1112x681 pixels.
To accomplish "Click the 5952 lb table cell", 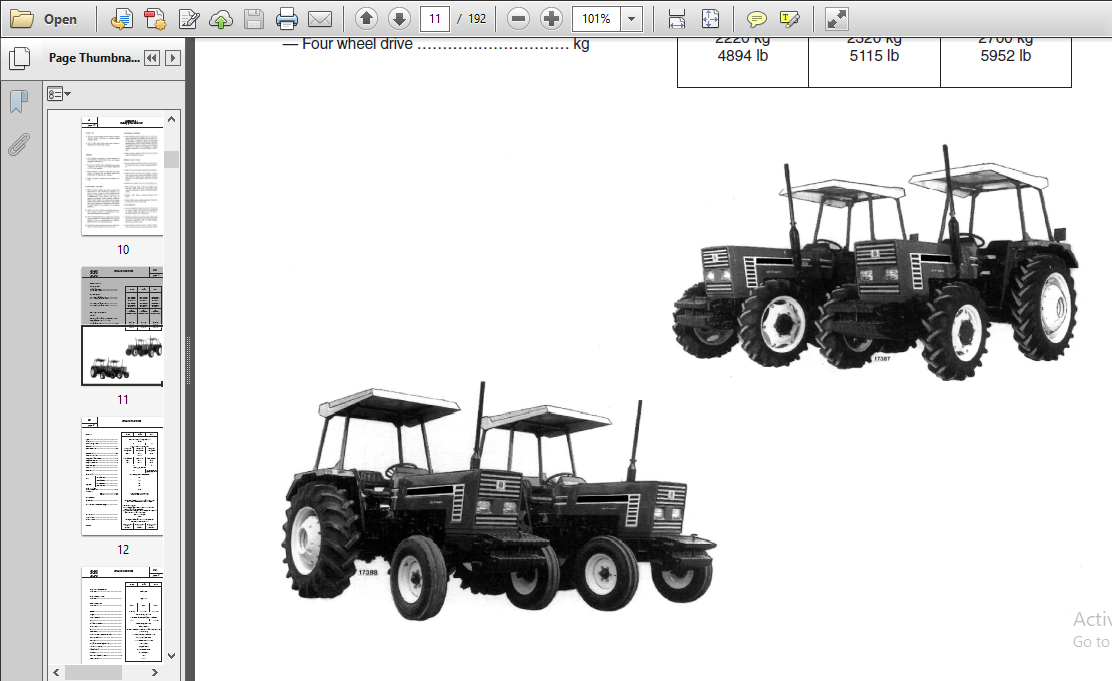I will (1006, 56).
